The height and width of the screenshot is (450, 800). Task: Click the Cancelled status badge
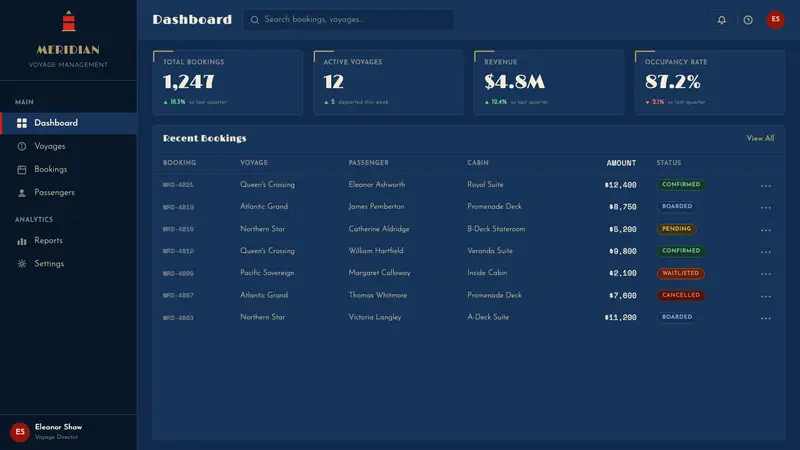point(681,295)
